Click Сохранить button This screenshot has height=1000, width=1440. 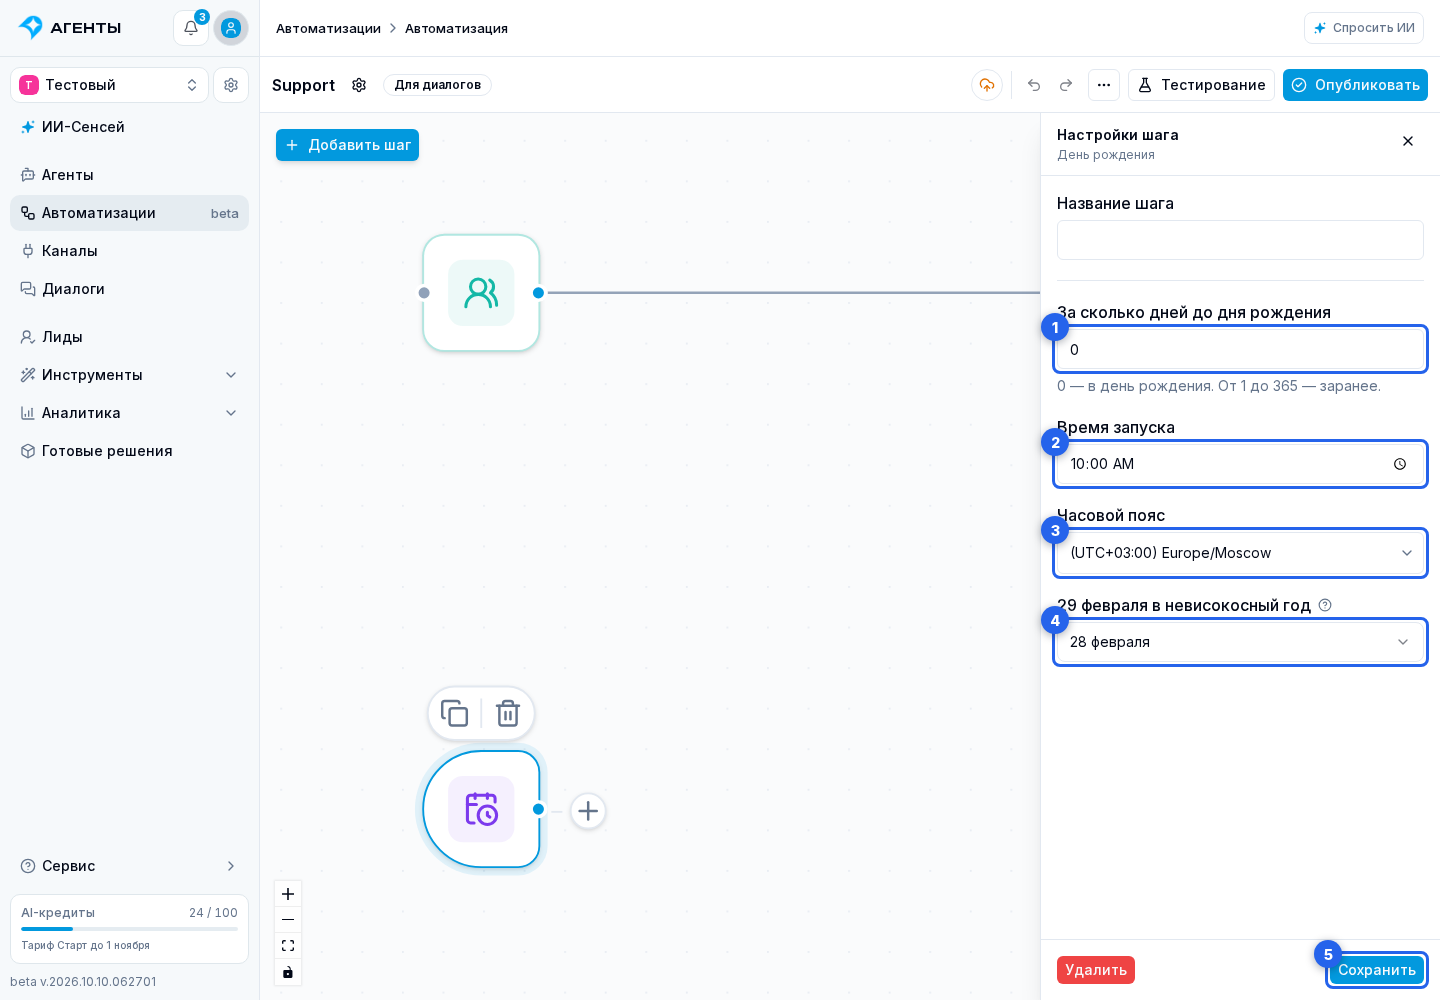1377,970
